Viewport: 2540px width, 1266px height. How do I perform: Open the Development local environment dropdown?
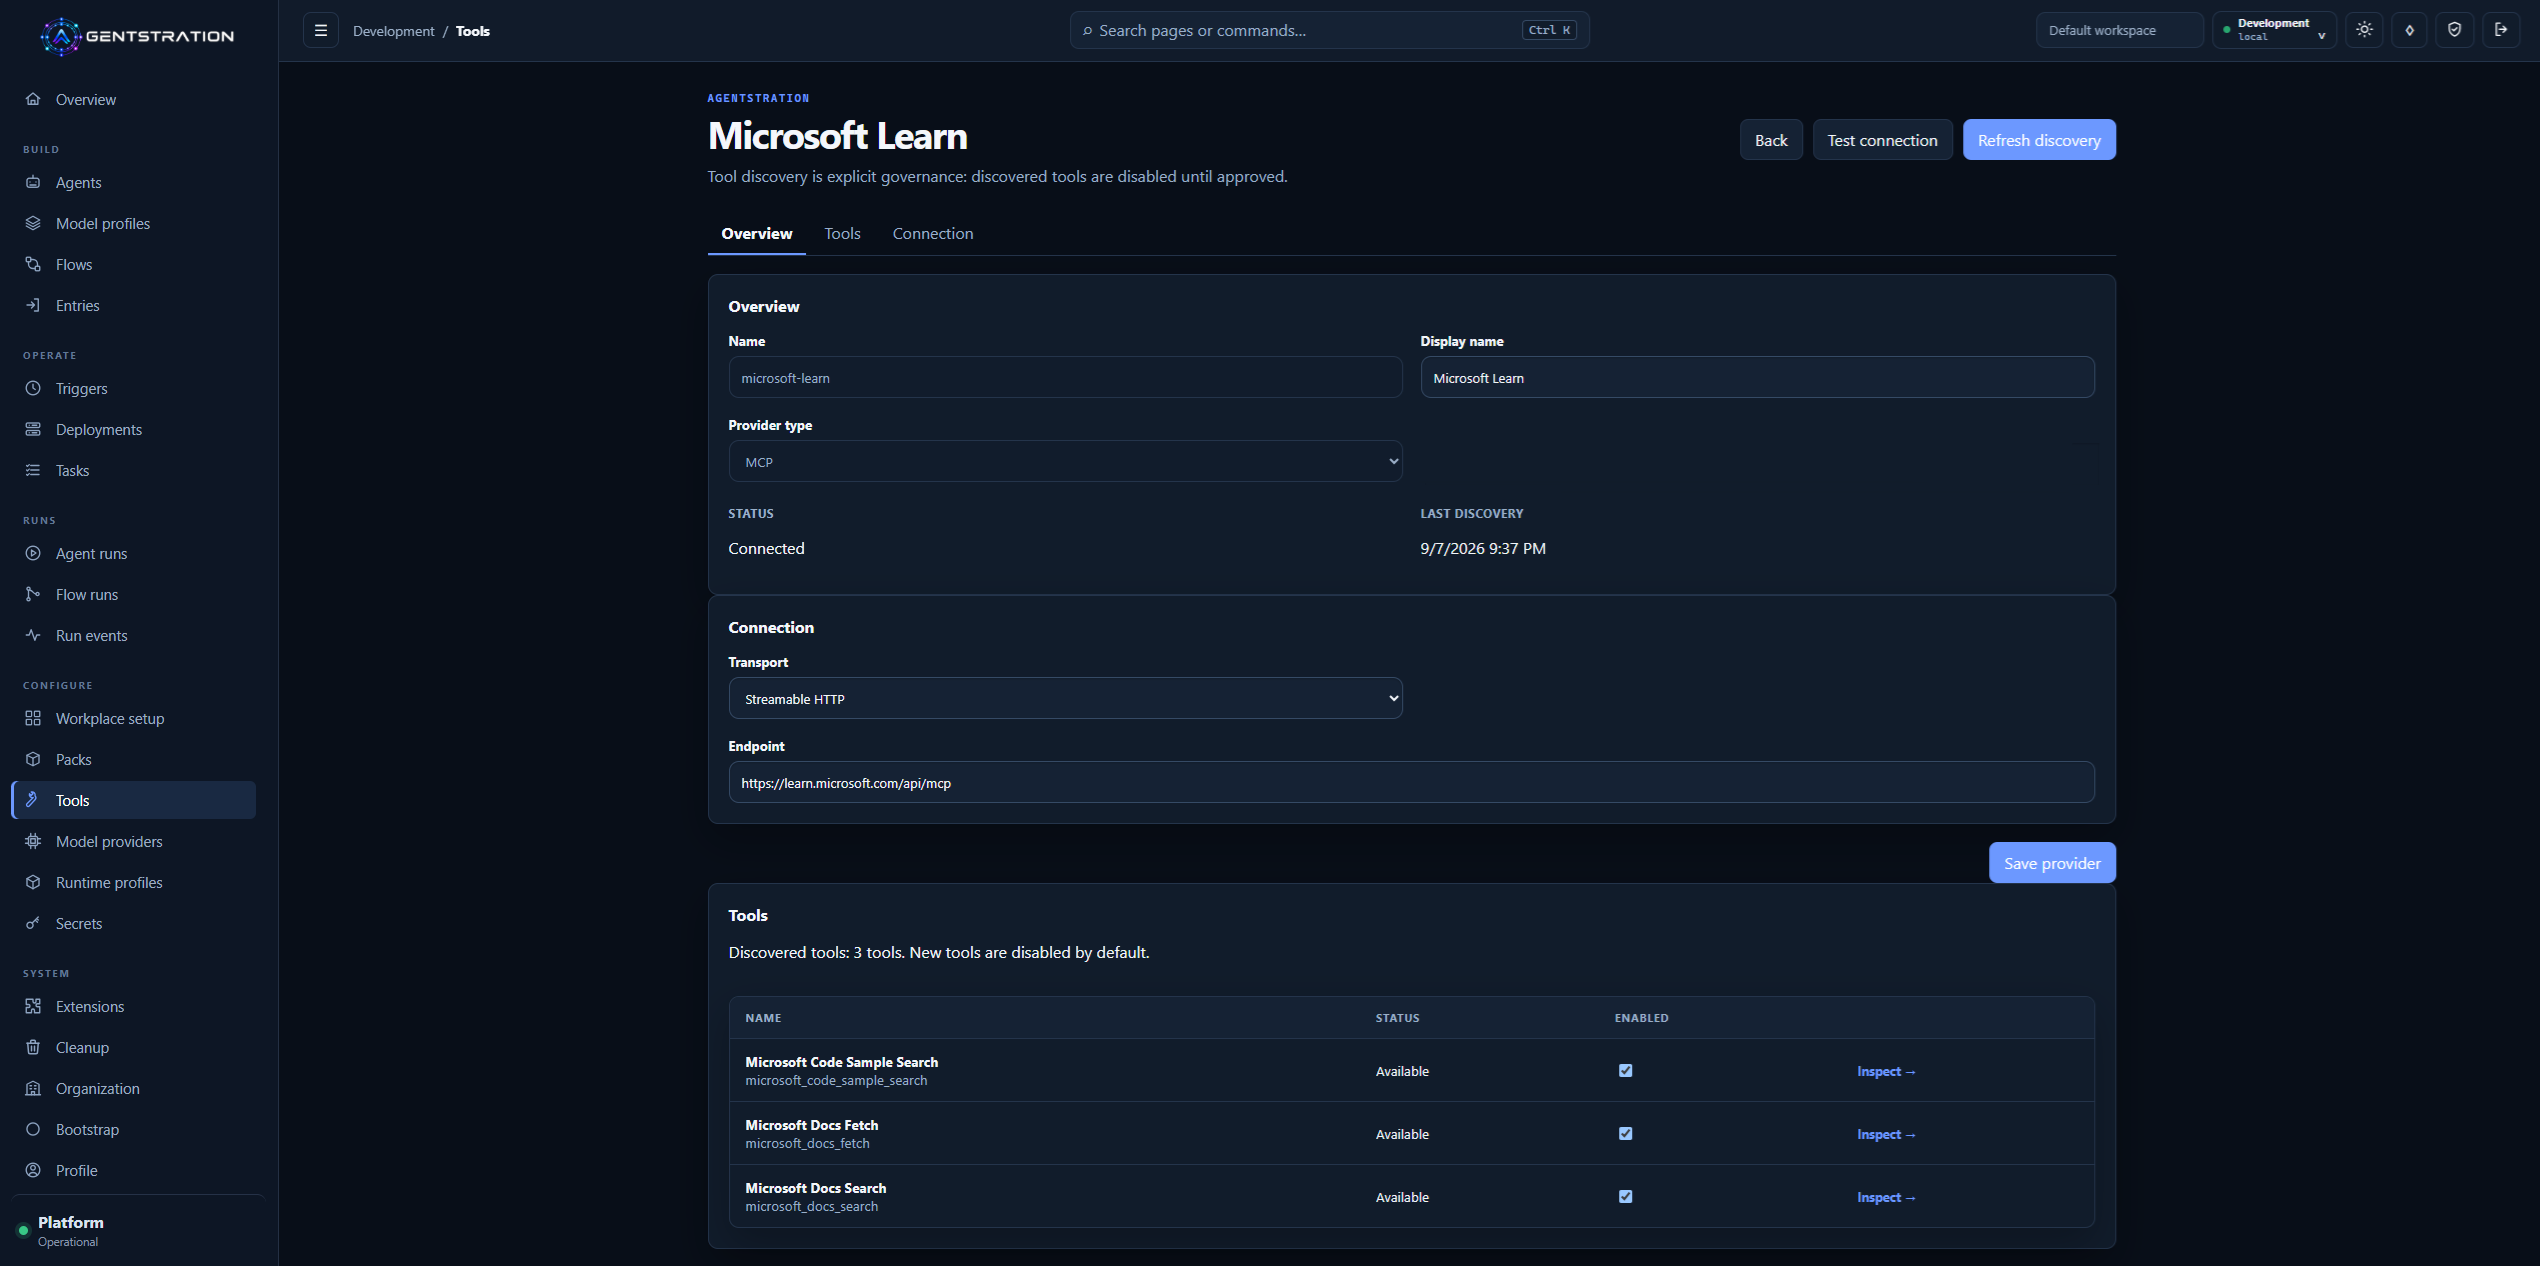(2274, 30)
